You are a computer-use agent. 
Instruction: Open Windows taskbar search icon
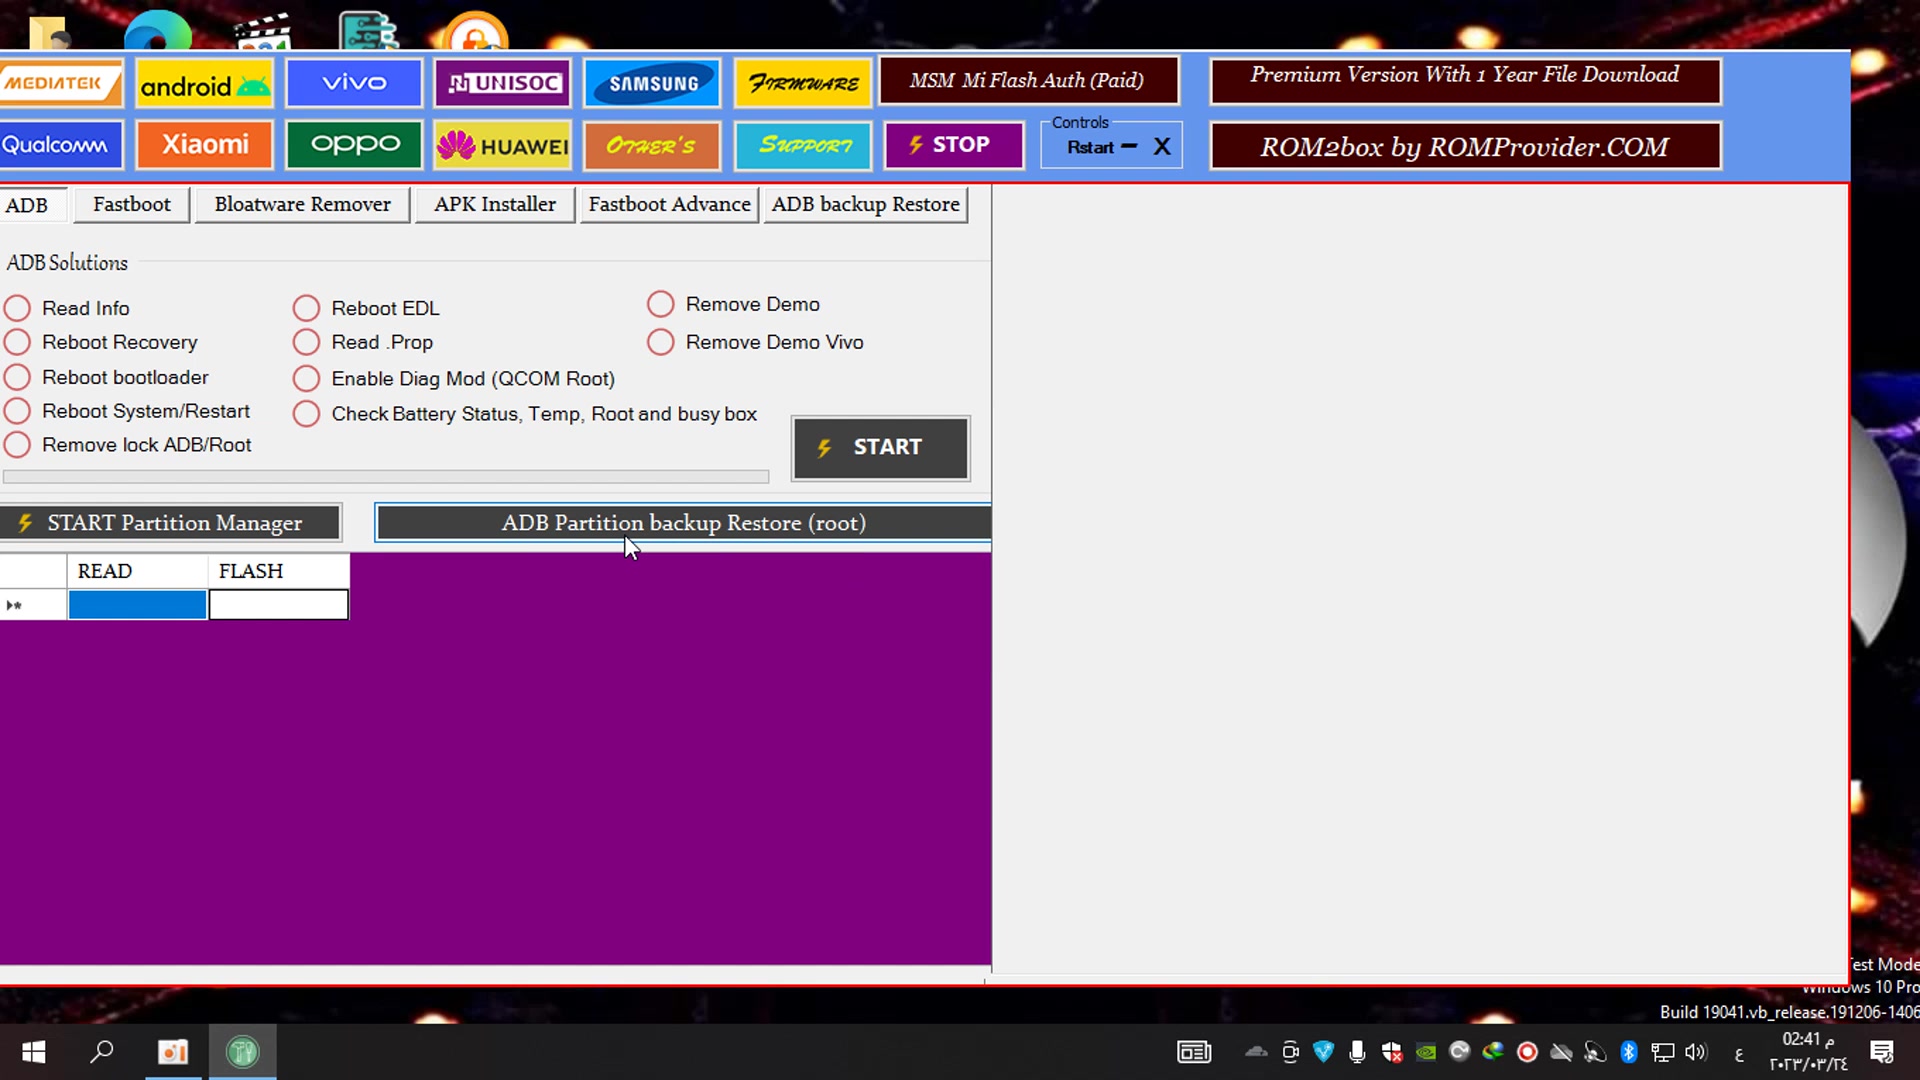[x=102, y=1052]
